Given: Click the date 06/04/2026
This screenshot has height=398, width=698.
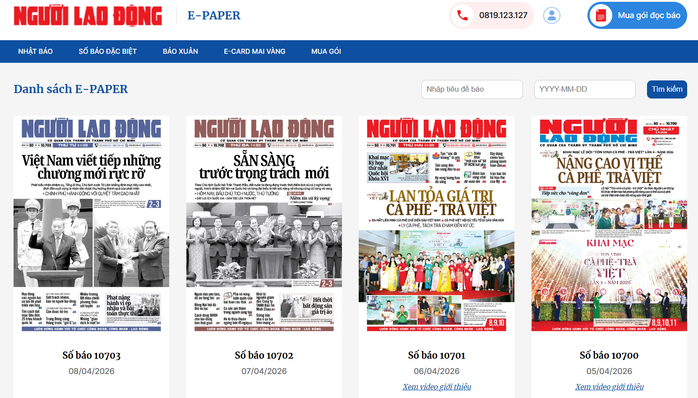Looking at the screenshot, I should (437, 371).
